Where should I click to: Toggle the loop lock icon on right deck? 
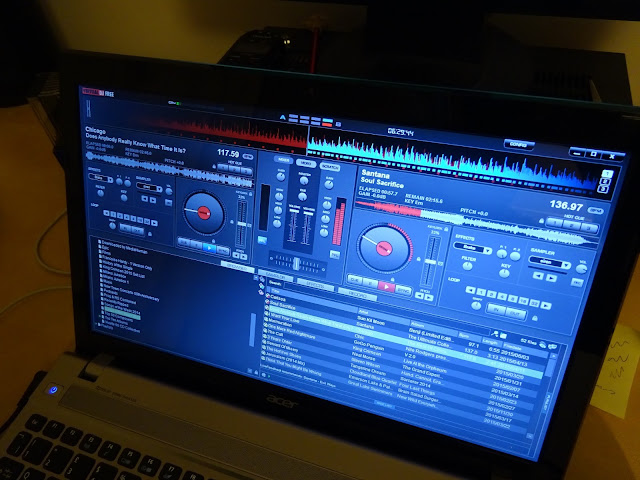click(x=535, y=318)
